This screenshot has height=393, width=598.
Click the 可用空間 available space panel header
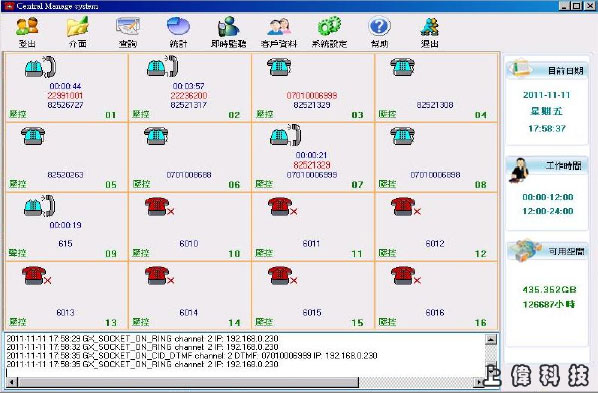[547, 251]
